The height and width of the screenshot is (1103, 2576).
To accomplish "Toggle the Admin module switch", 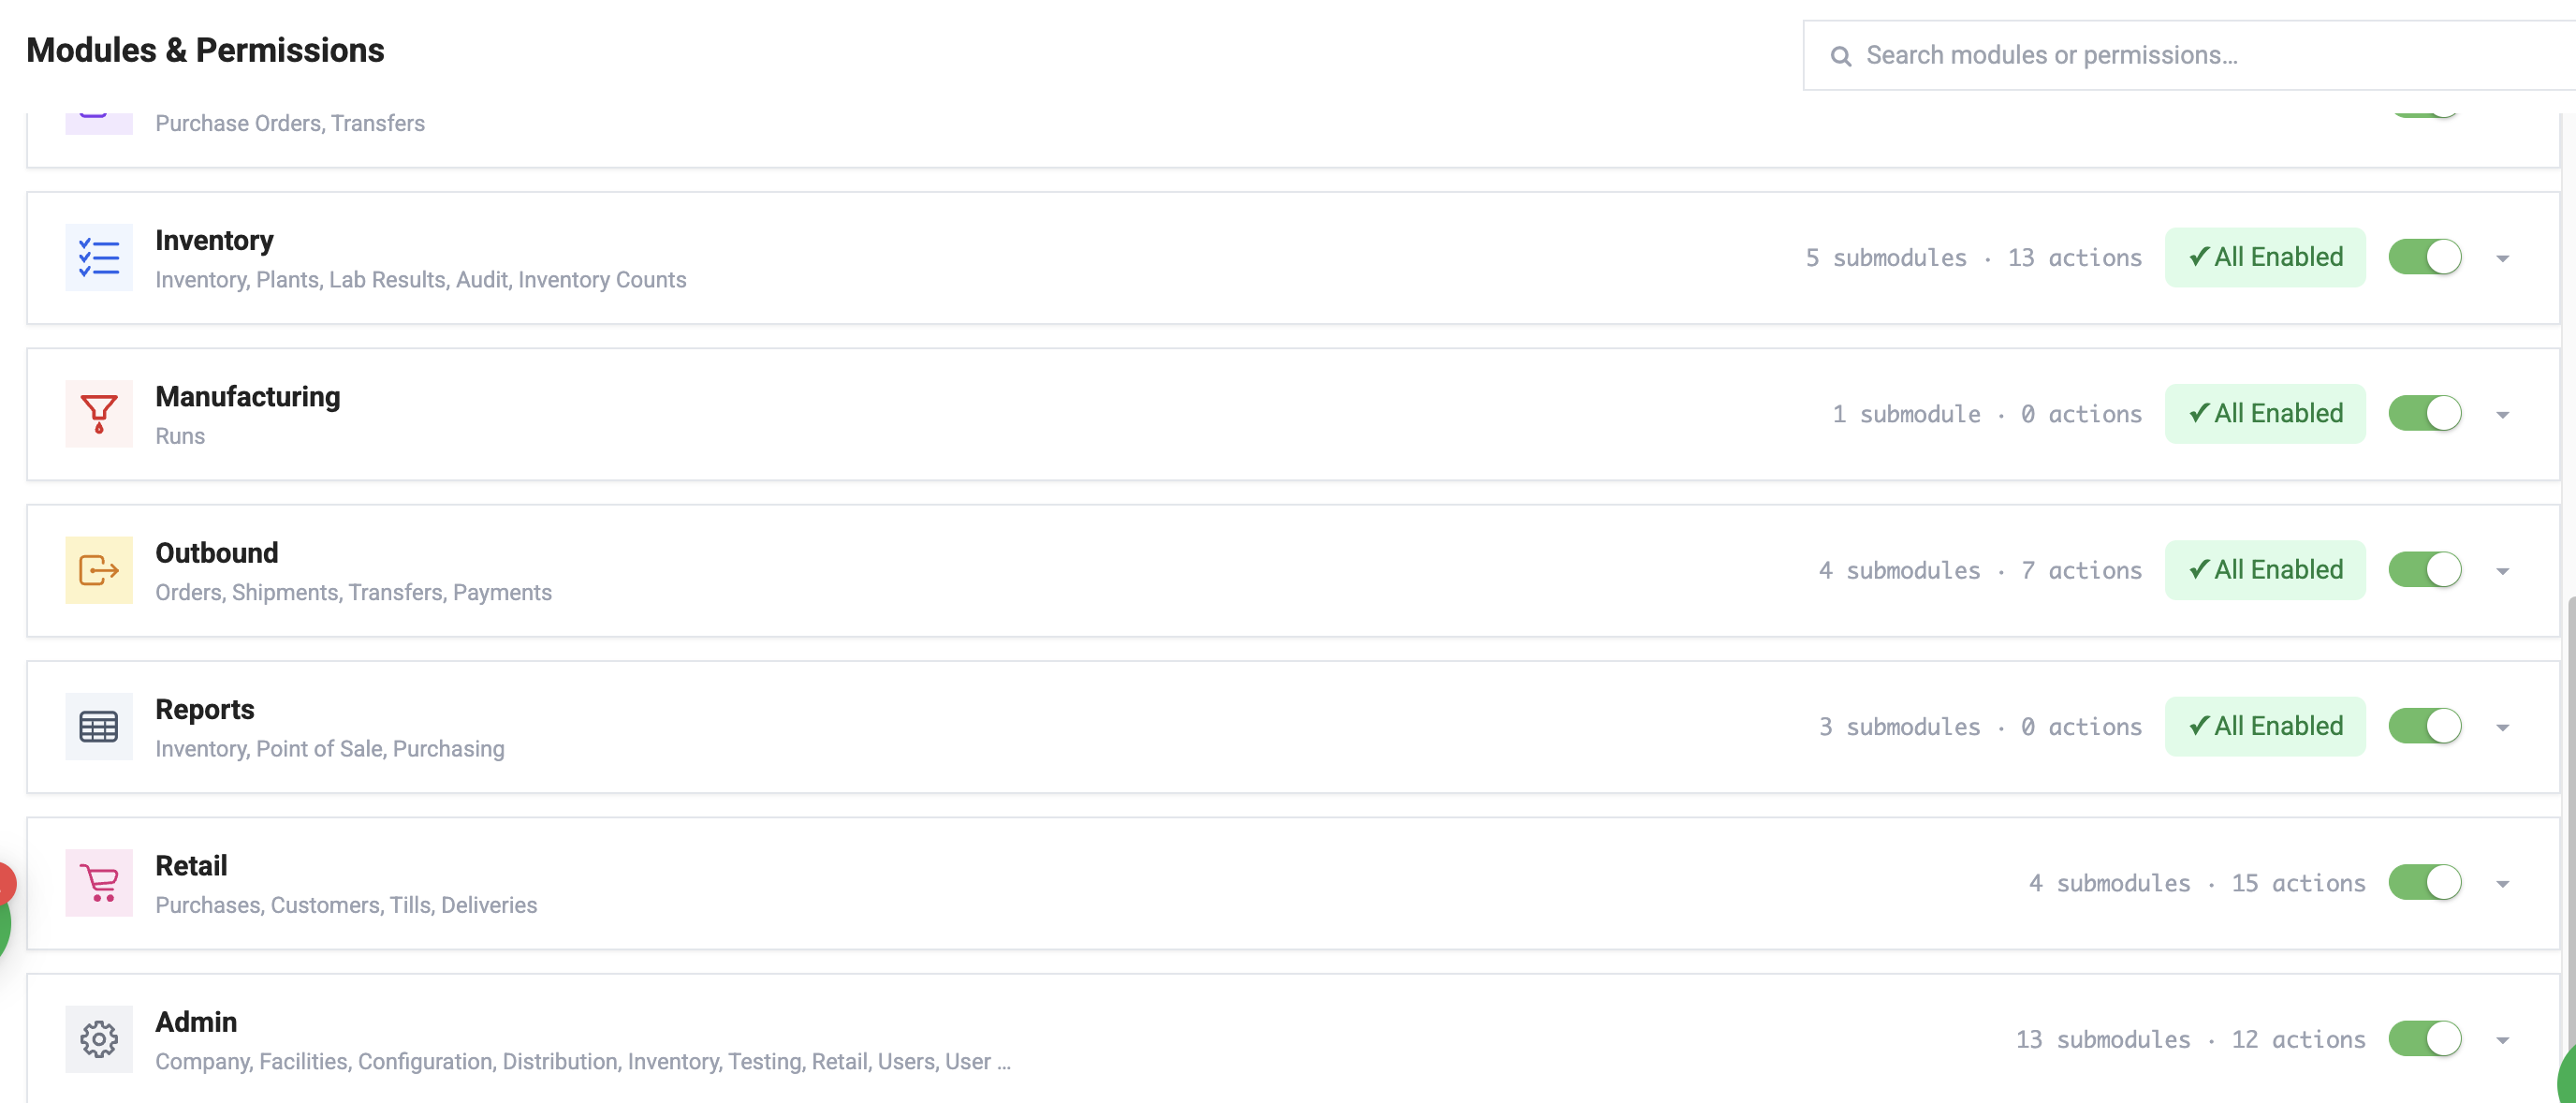I will (x=2425, y=1039).
